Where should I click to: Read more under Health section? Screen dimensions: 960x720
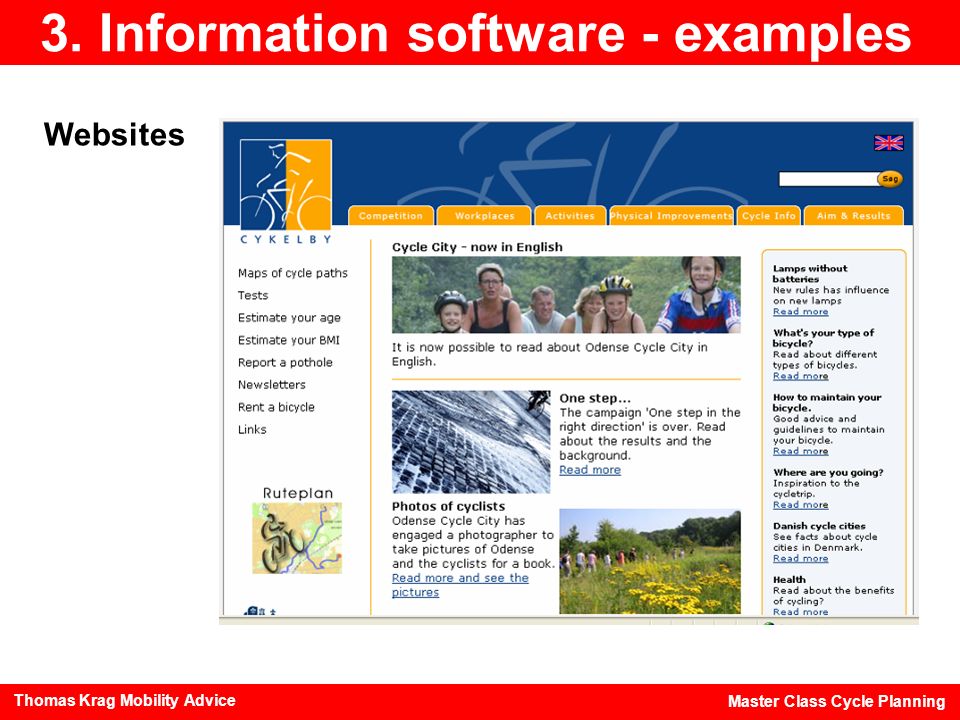pos(800,612)
